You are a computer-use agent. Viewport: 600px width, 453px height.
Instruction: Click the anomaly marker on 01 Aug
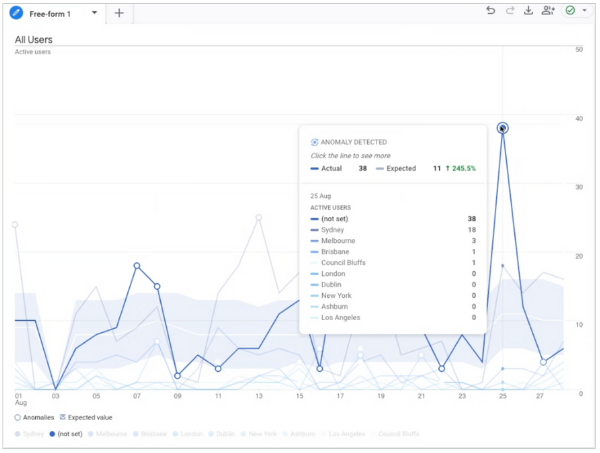tap(15, 225)
